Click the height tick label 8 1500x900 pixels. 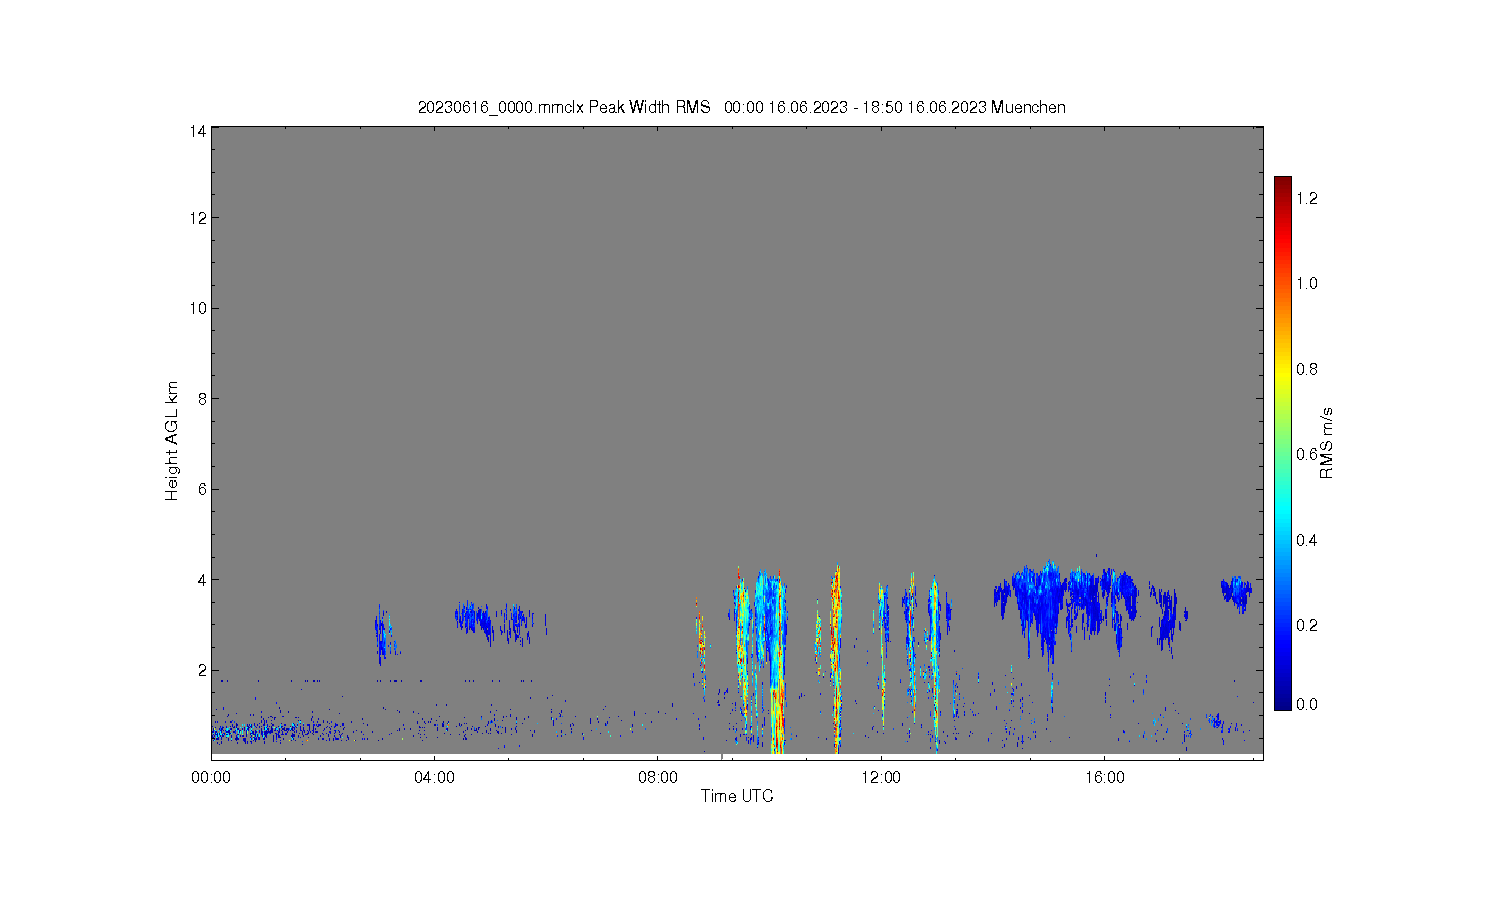[202, 398]
